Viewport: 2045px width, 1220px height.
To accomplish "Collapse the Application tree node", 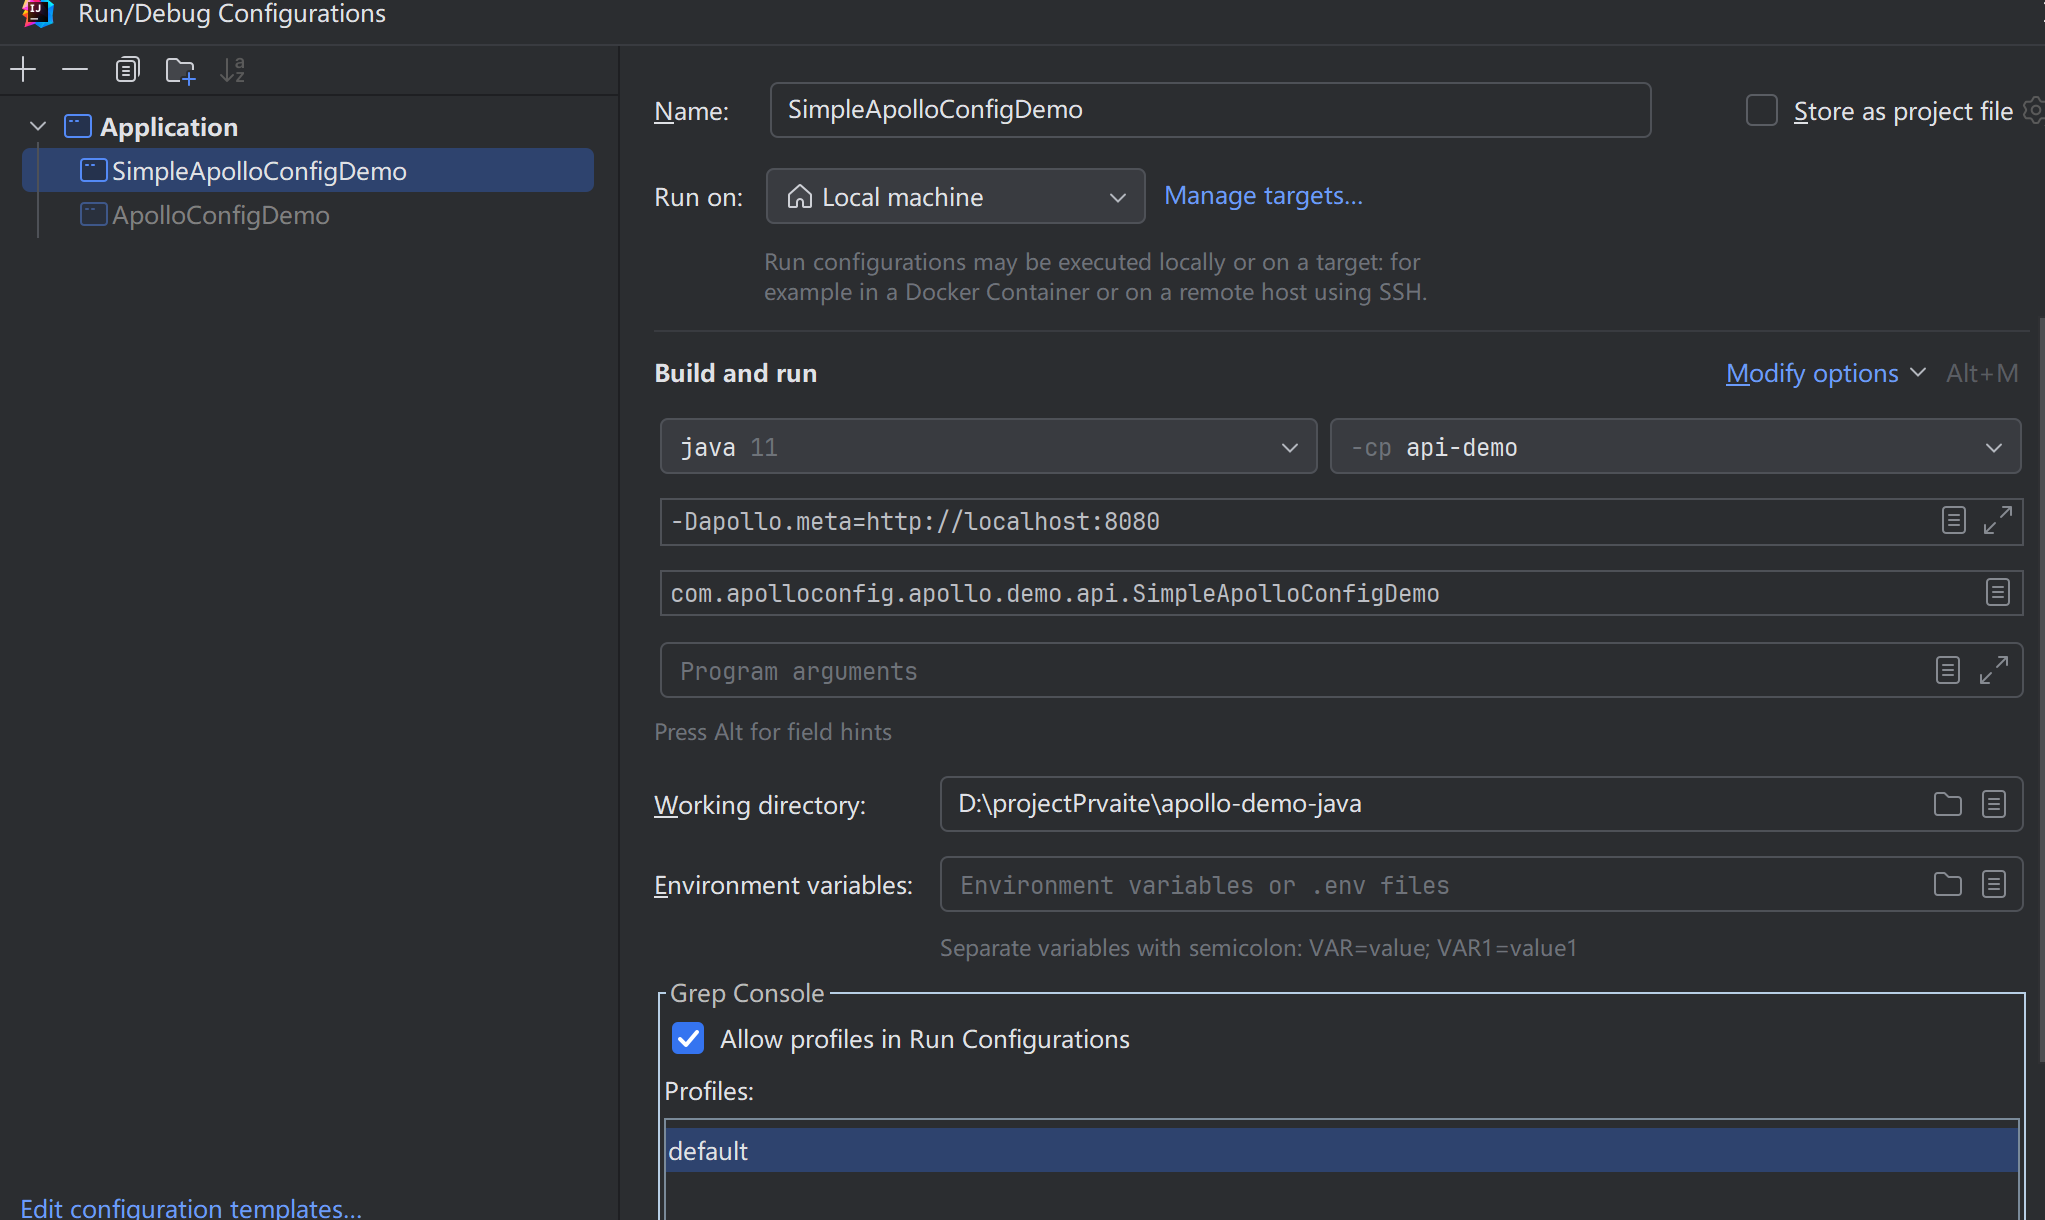I will click(36, 126).
